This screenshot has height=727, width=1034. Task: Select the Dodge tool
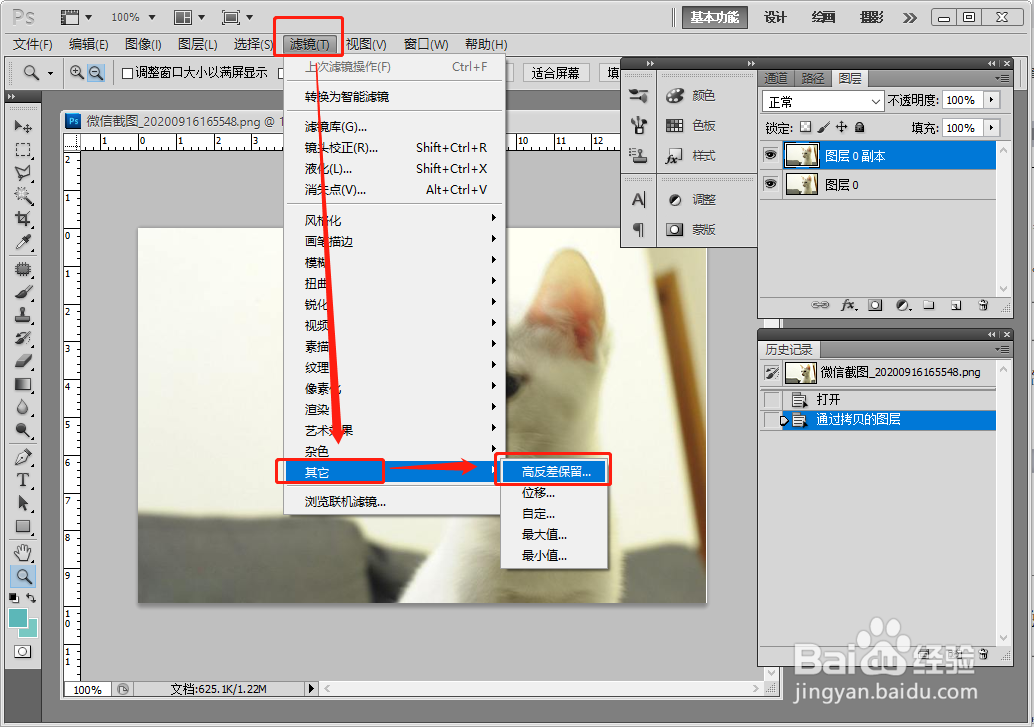point(23,431)
